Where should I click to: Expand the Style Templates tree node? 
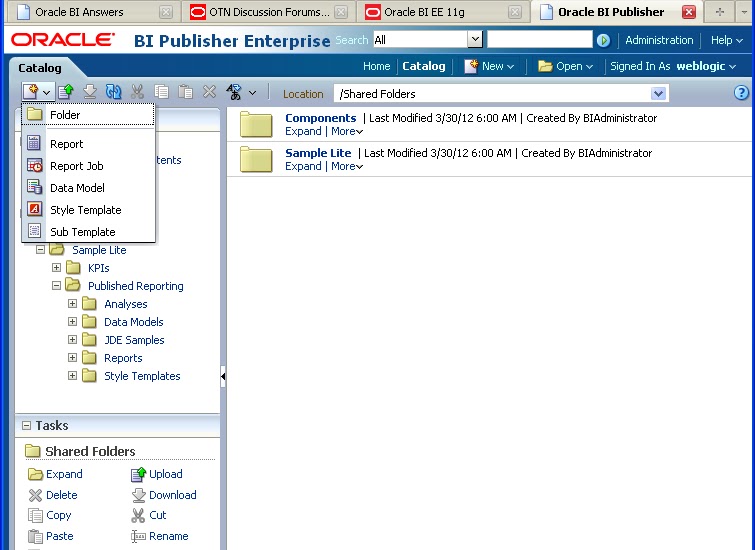tap(72, 376)
